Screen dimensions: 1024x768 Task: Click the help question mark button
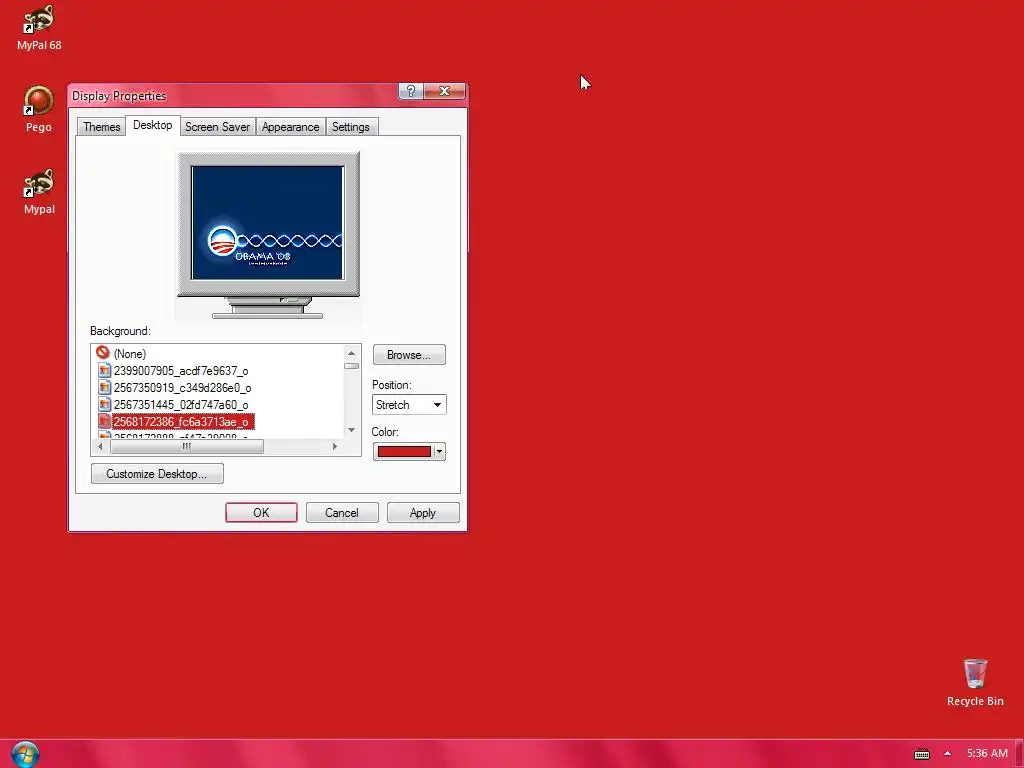[x=411, y=91]
